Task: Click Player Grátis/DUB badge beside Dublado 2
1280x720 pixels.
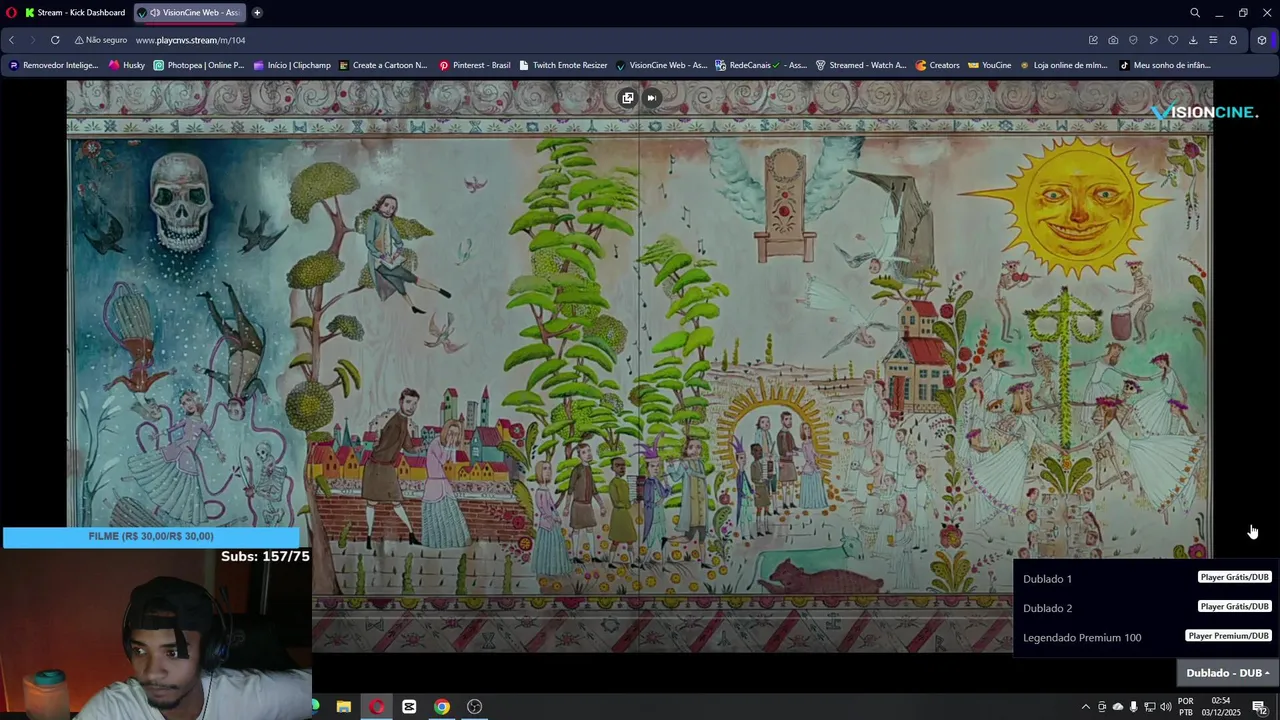Action: [x=1235, y=606]
